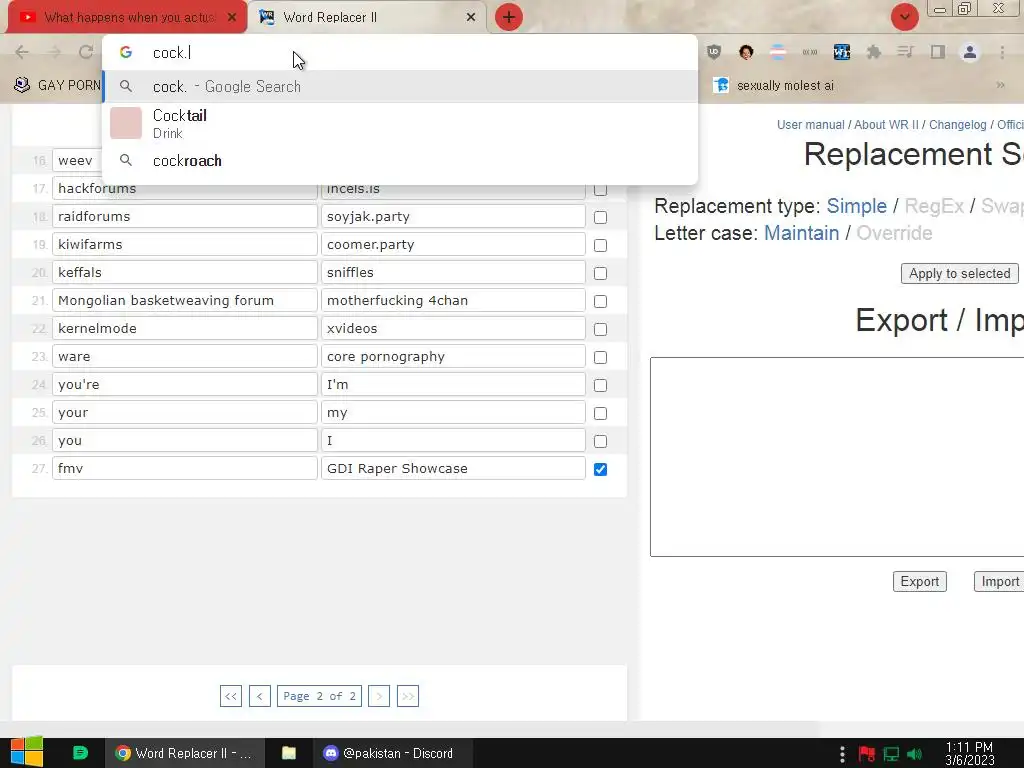The width and height of the screenshot is (1024, 768).
Task: Open File Explorer from the taskbar
Action: click(x=289, y=753)
